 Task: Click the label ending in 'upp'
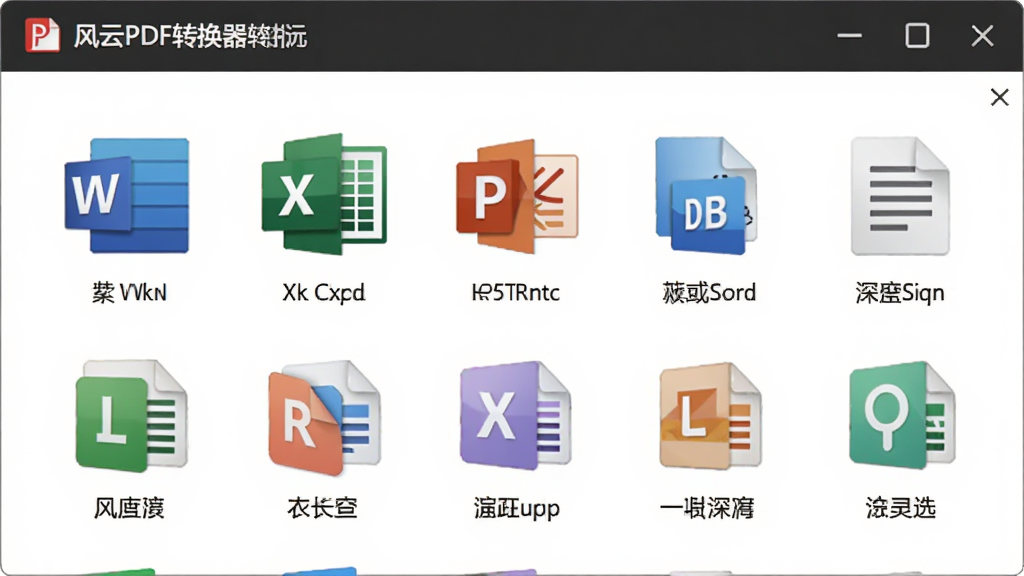[x=517, y=508]
